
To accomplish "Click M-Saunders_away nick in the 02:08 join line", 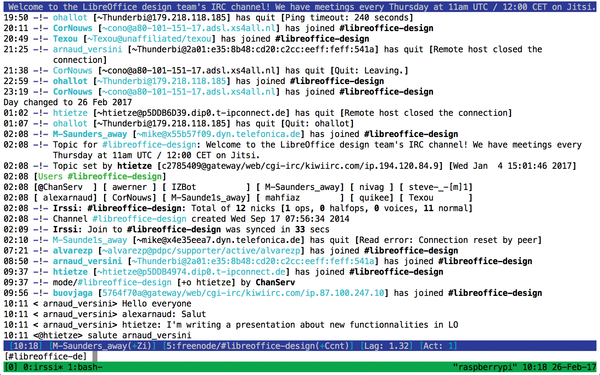I will [x=90, y=135].
